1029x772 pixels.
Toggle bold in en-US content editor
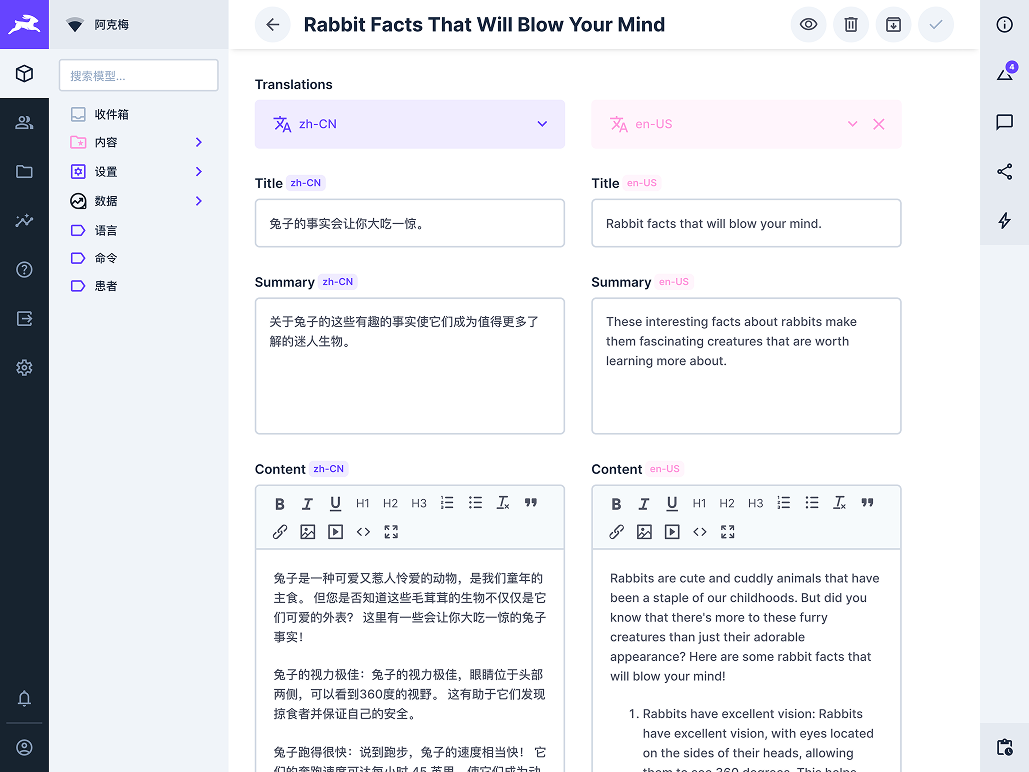point(616,504)
